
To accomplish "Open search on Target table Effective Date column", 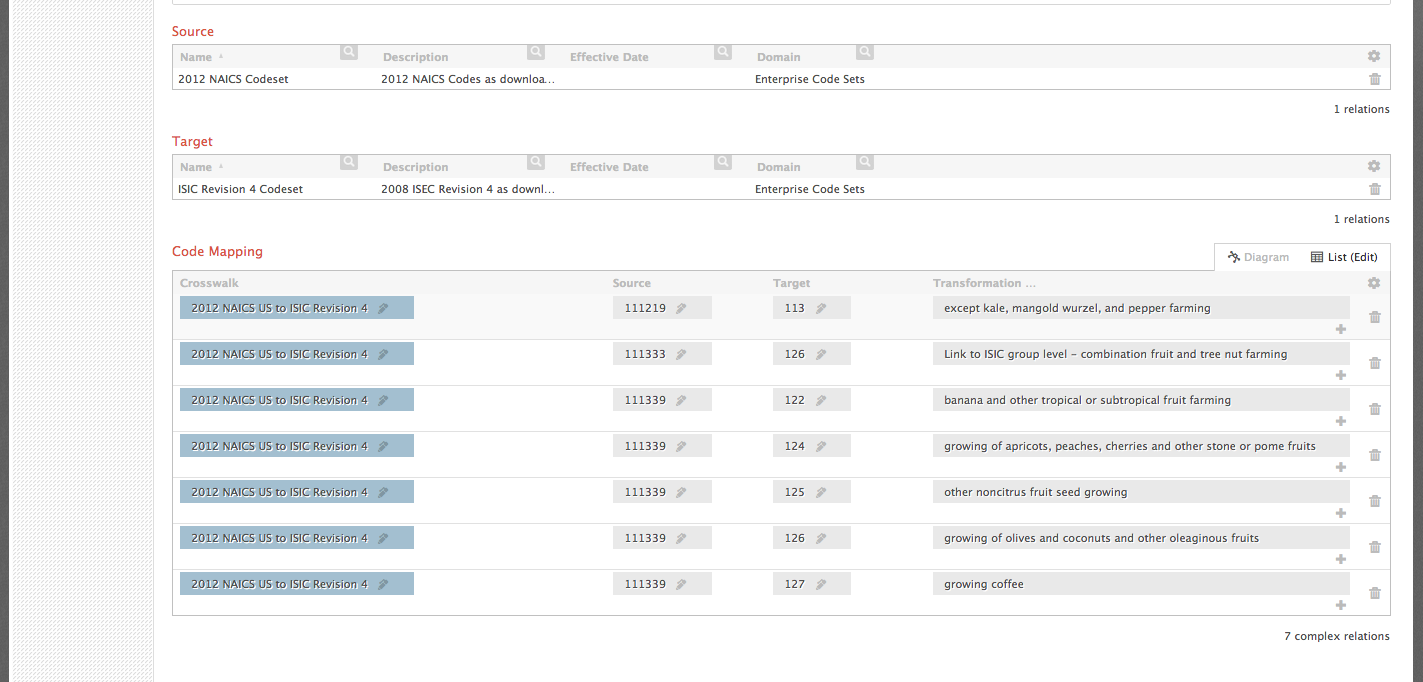I will (723, 162).
